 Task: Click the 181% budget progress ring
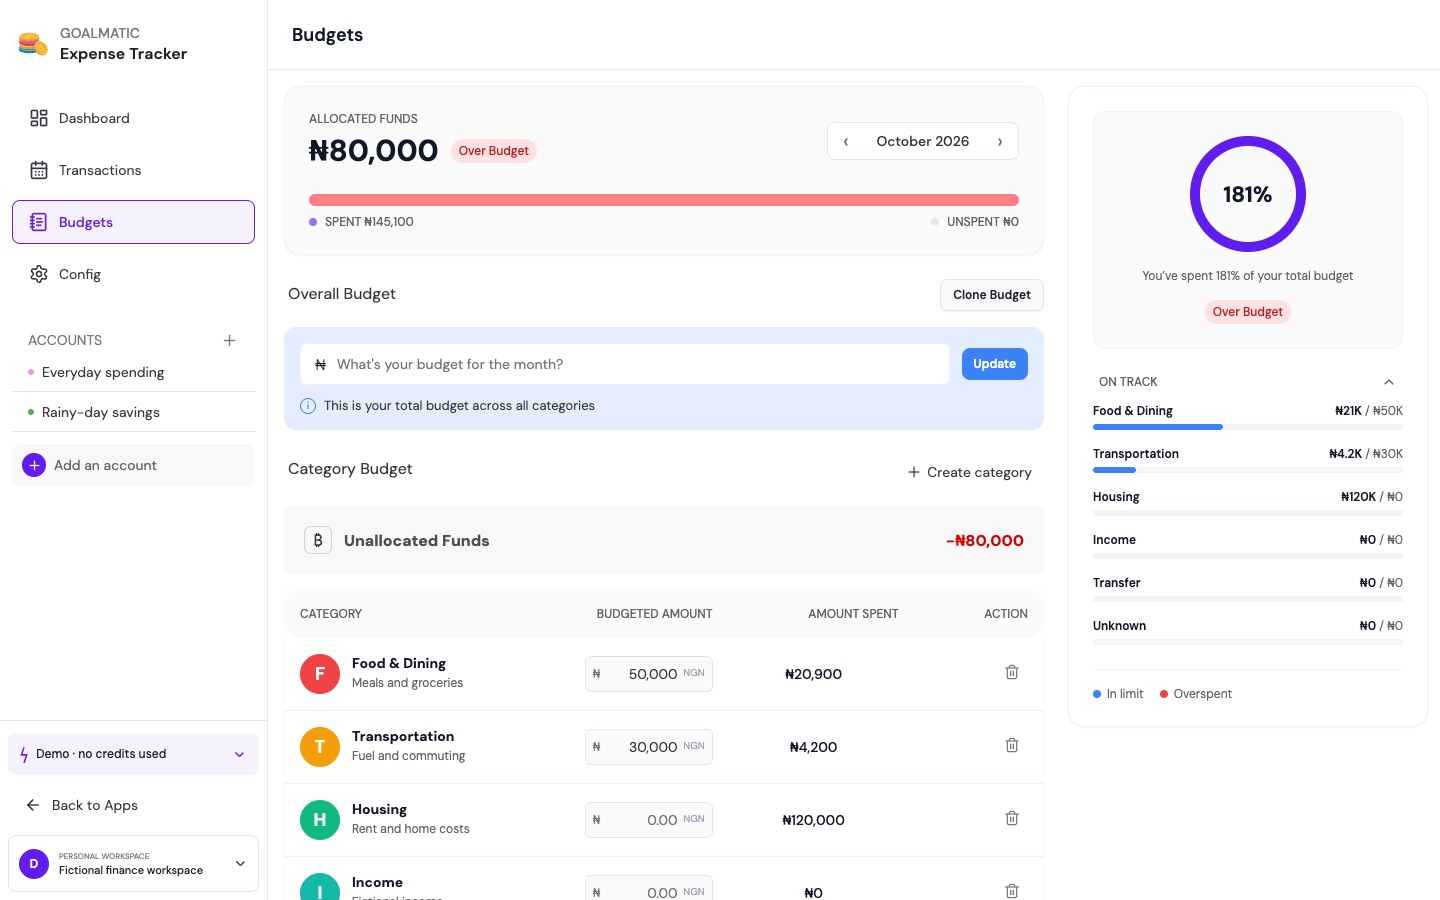[1248, 194]
